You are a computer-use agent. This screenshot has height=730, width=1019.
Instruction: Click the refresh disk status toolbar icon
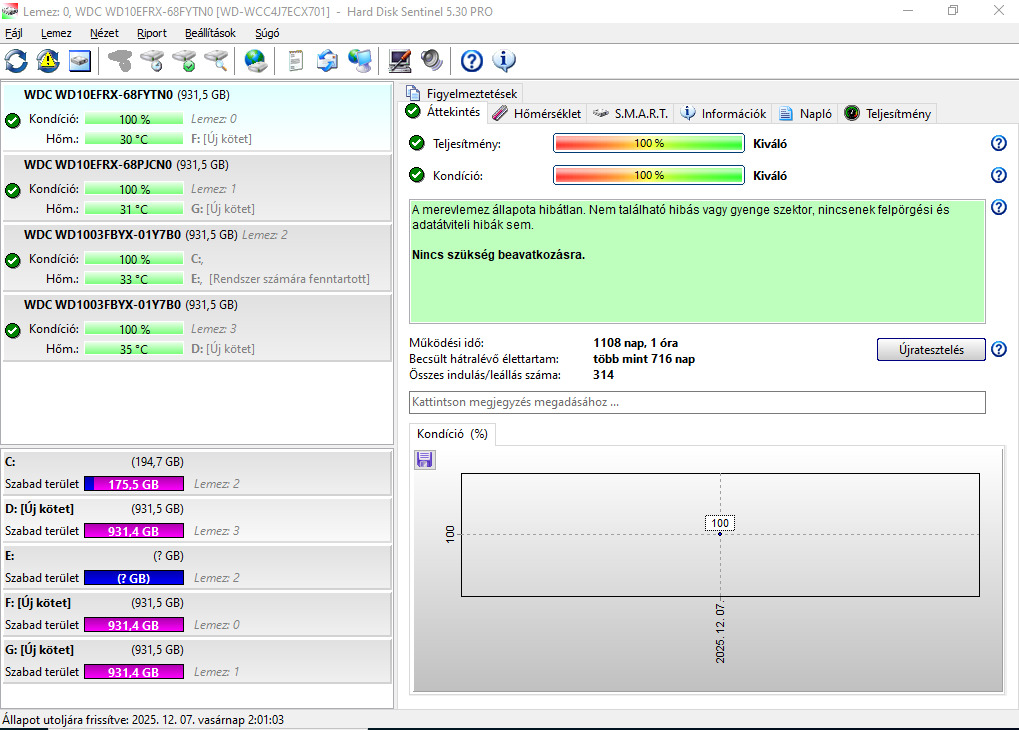pyautogui.click(x=16, y=61)
